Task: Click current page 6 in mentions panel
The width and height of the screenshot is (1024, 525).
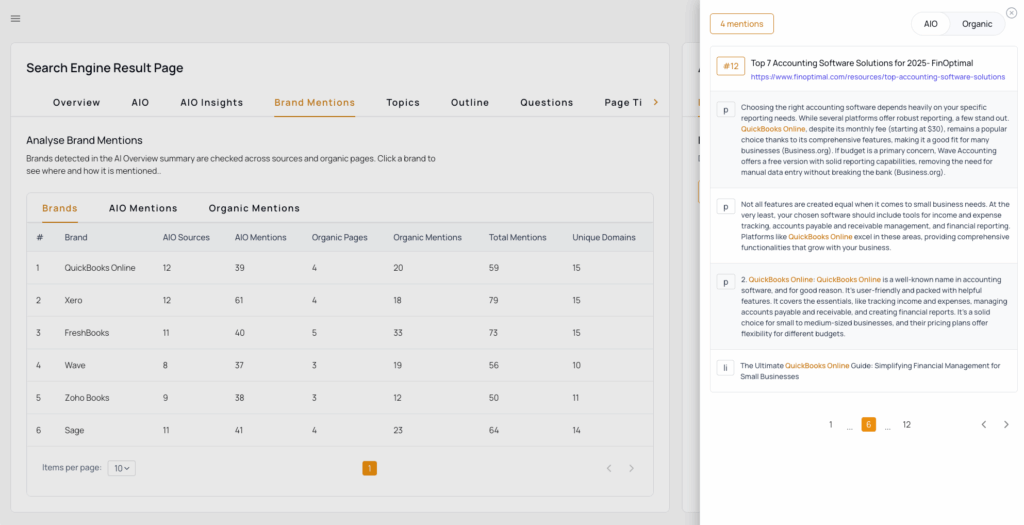Action: click(x=869, y=424)
